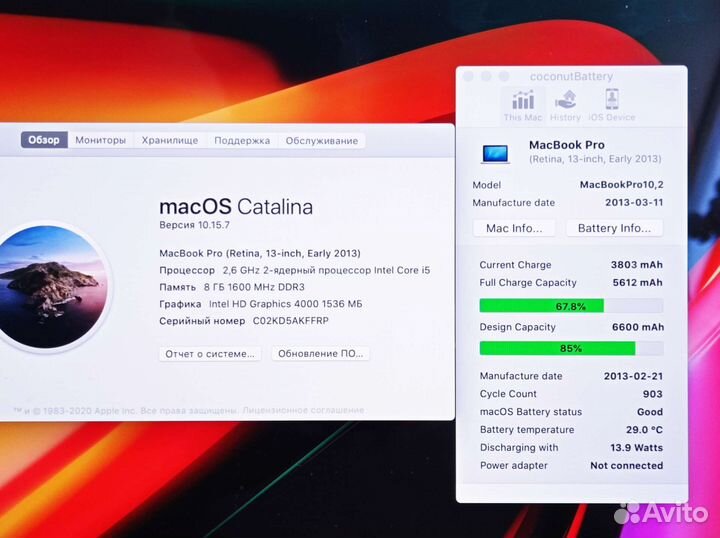
Task: Open the Поддержка tab
Action: coord(242,140)
